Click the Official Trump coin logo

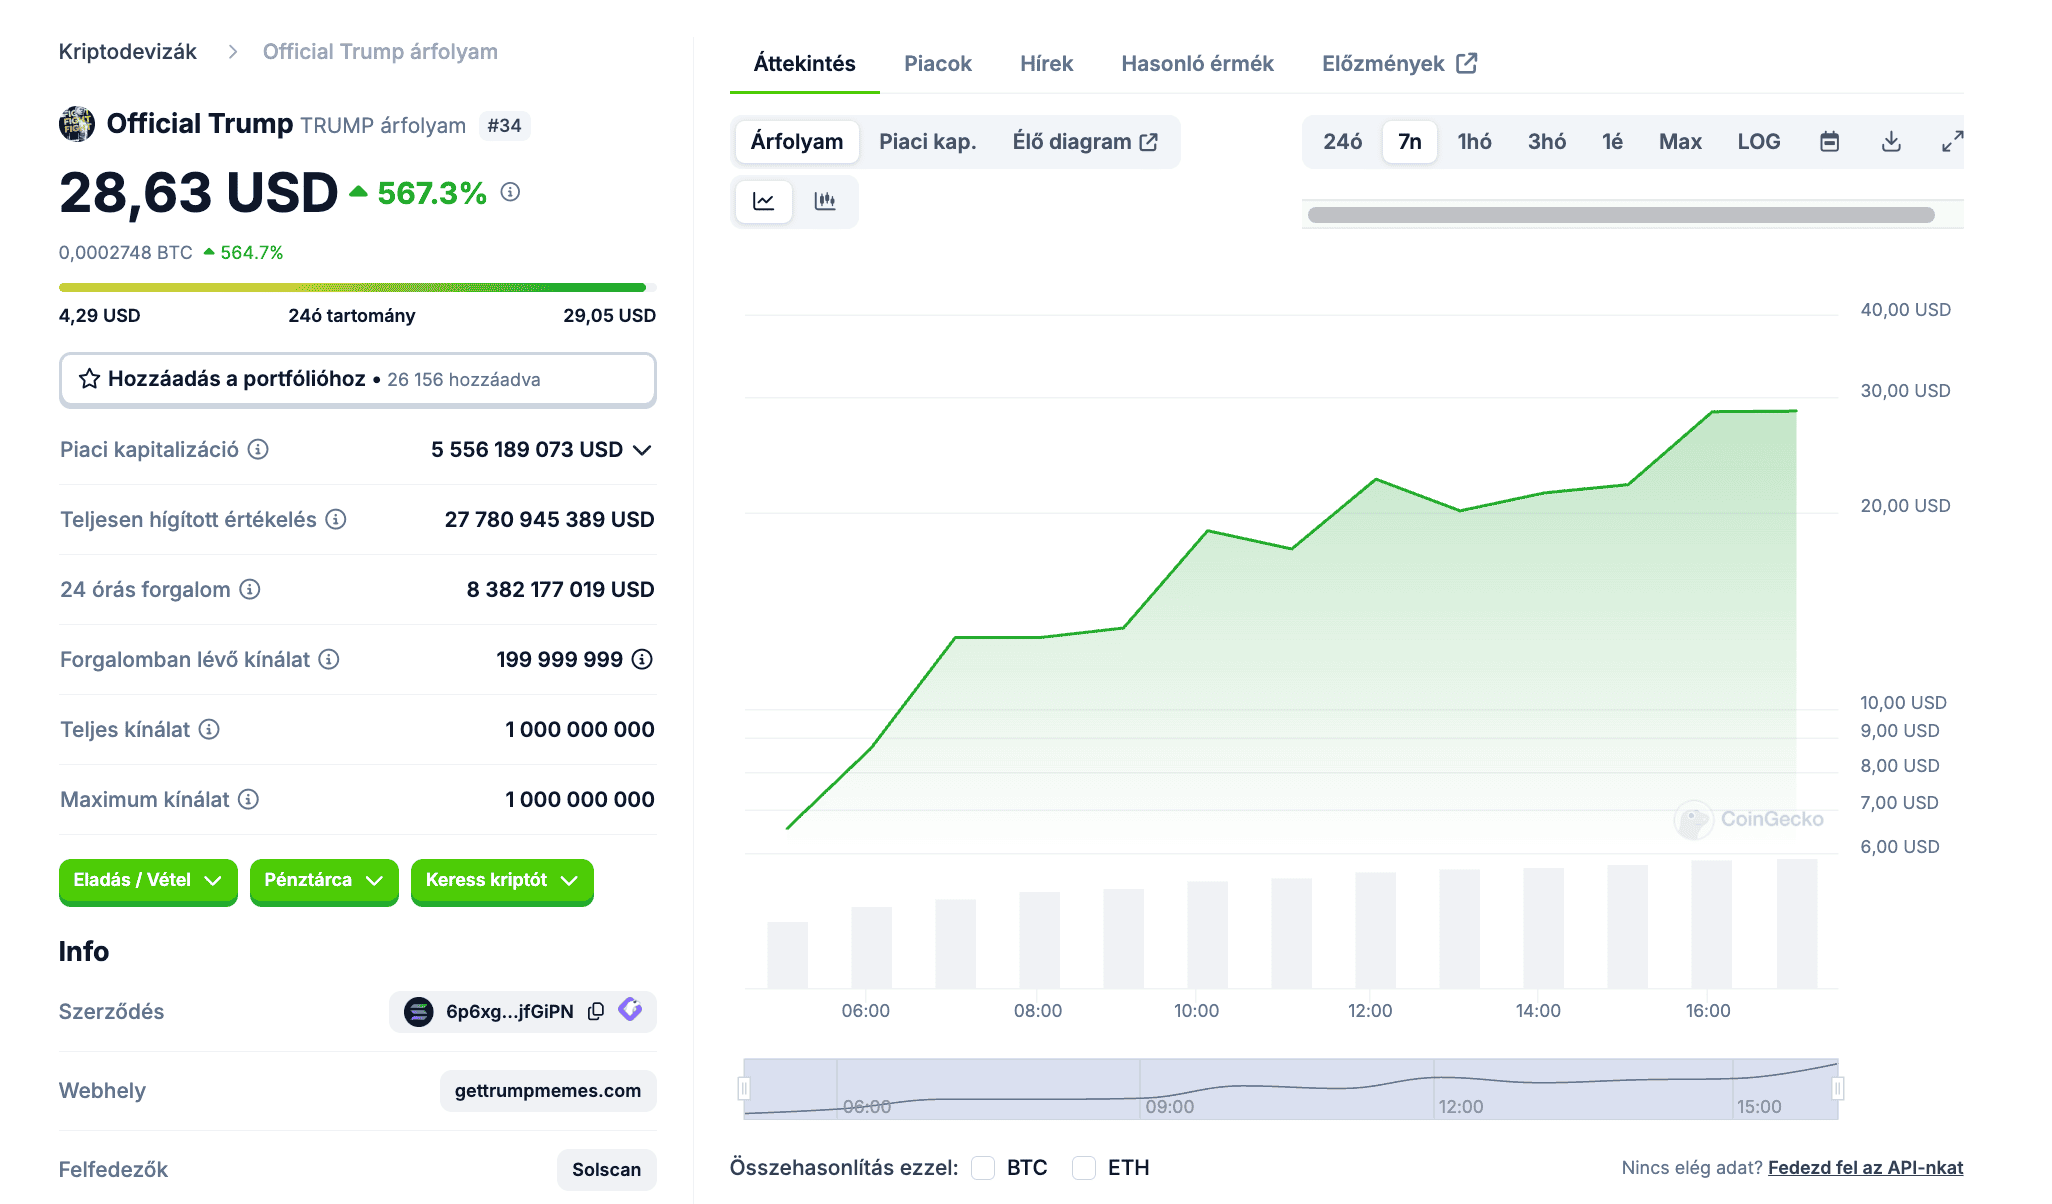tap(77, 124)
